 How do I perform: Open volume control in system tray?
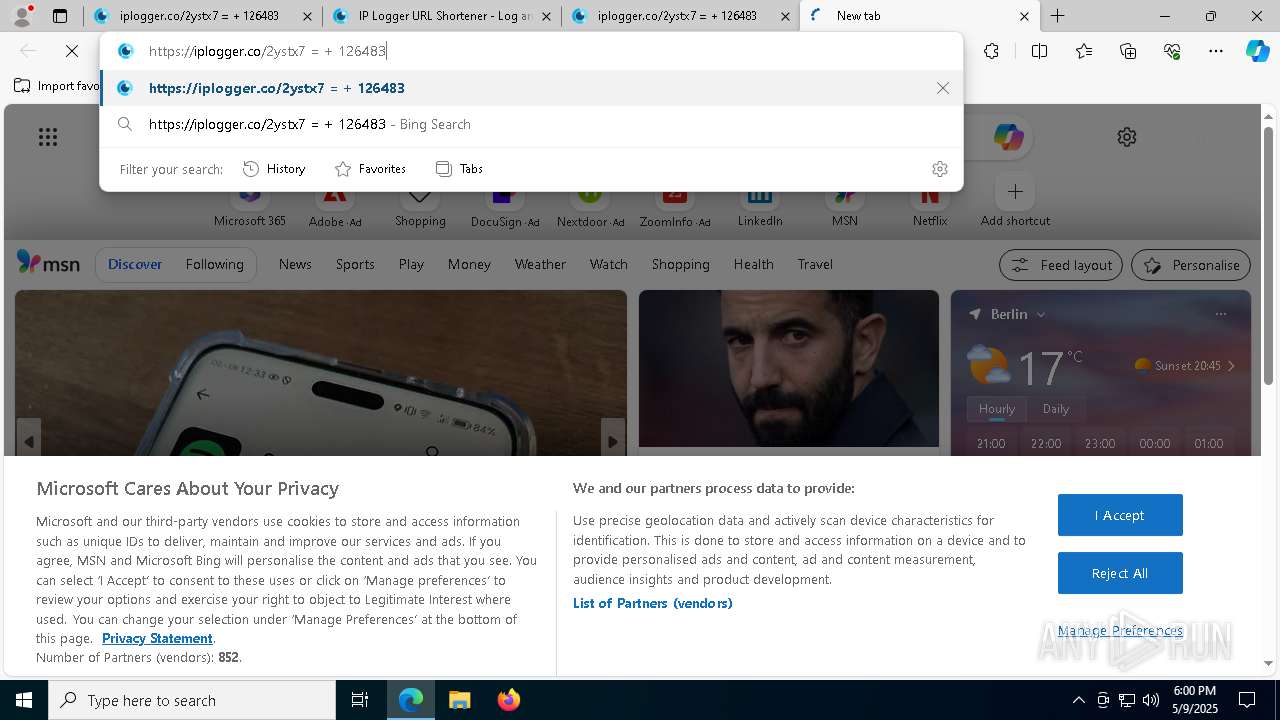(1151, 700)
